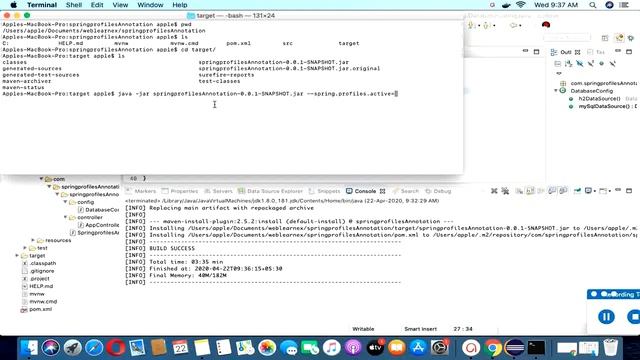This screenshot has height=360, width=640.
Task: Open Finder from the Dock
Action: (x=29, y=348)
